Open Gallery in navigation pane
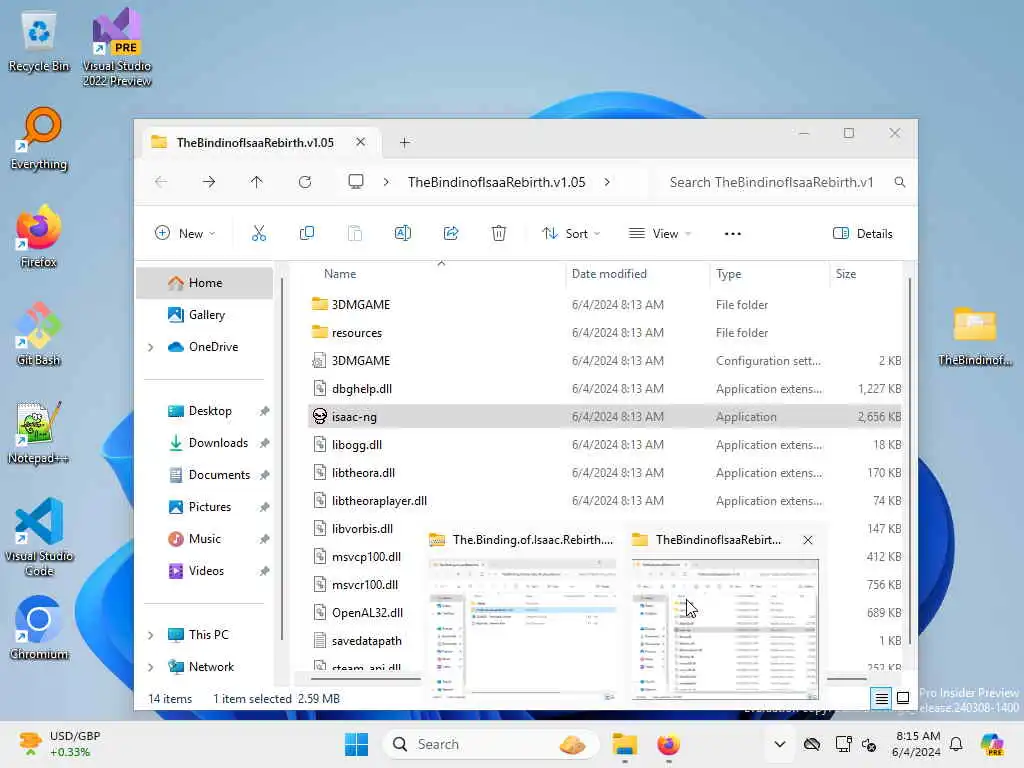Screen dimensions: 1024x768 (204, 315)
